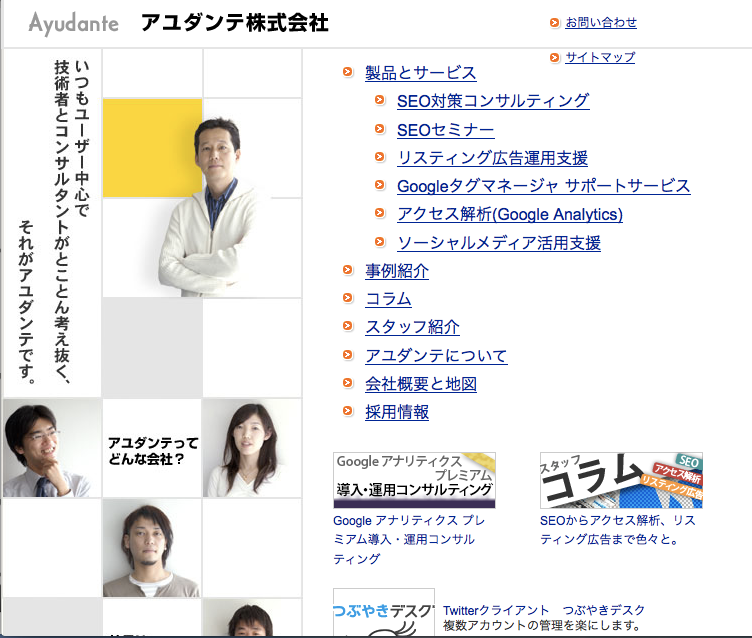Select リスティング広告運用支援 link
This screenshot has width=752, height=638.
(493, 158)
